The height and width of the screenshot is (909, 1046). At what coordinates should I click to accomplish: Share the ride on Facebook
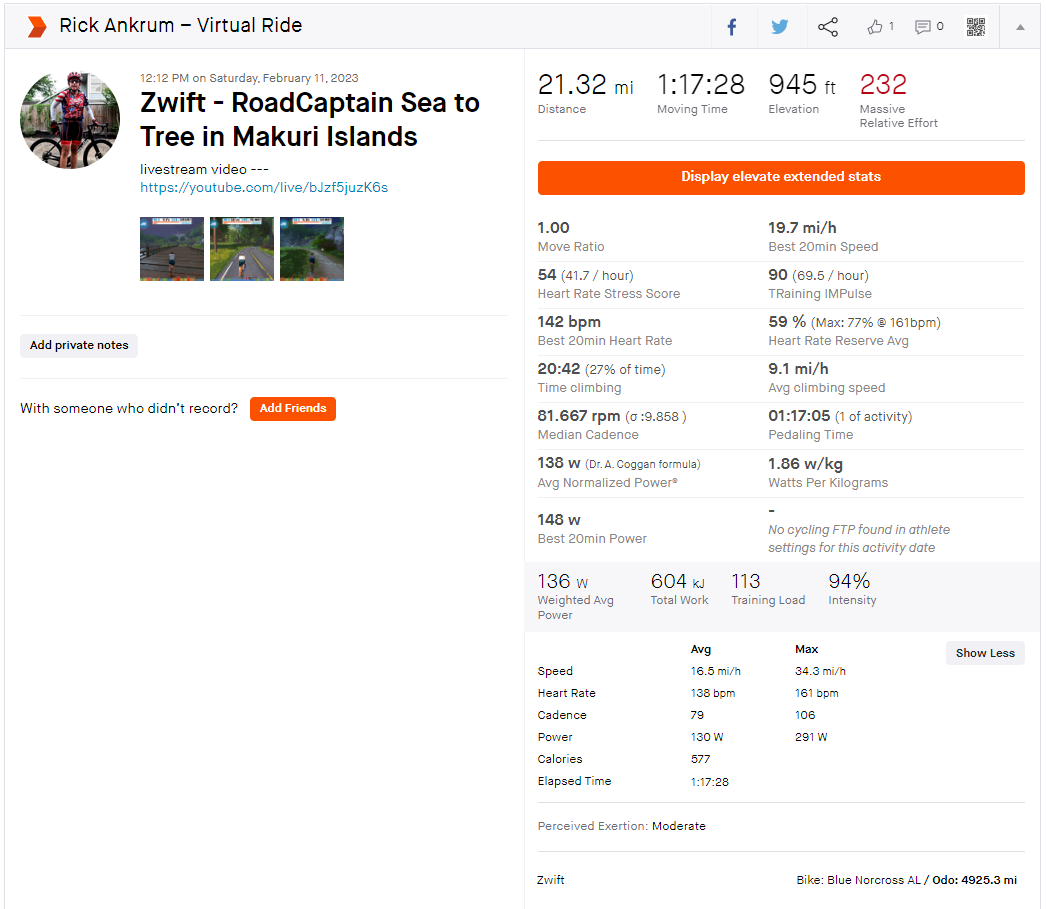[732, 27]
